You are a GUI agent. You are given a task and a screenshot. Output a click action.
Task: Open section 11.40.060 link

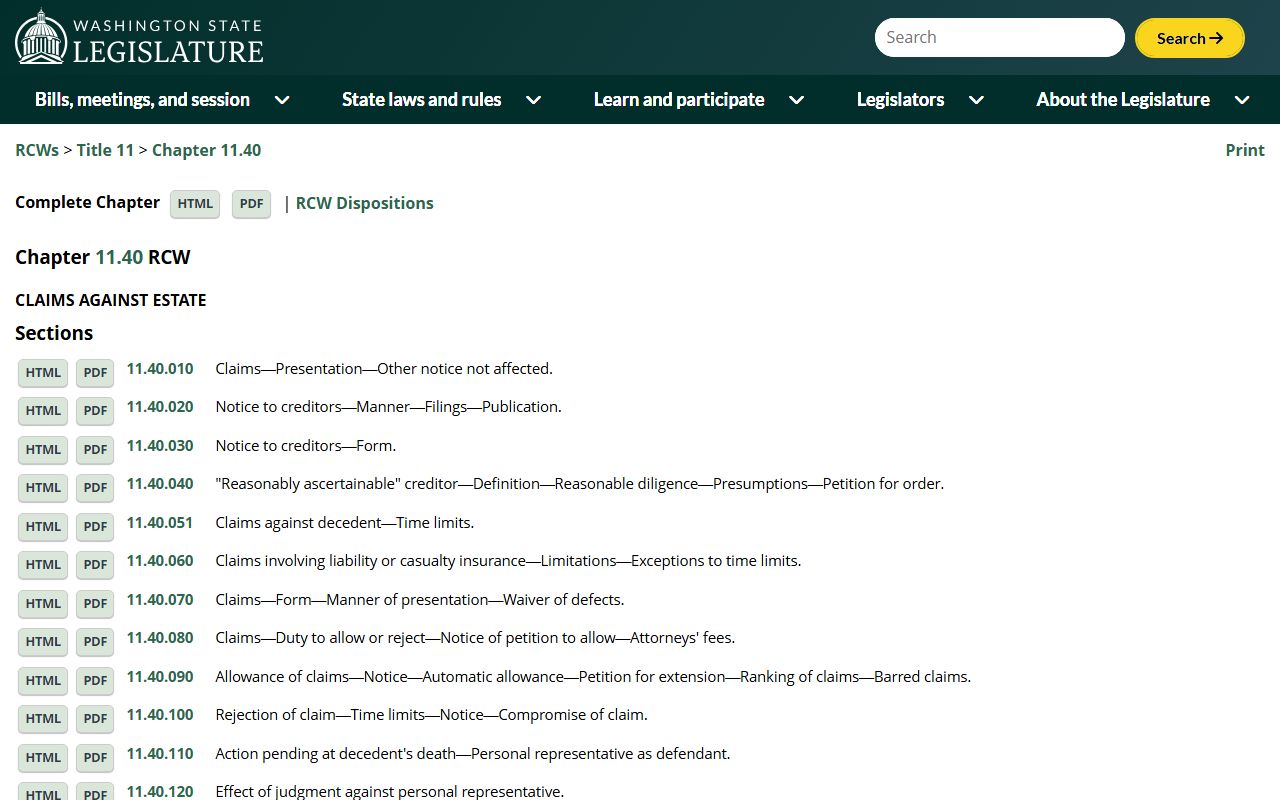point(160,560)
